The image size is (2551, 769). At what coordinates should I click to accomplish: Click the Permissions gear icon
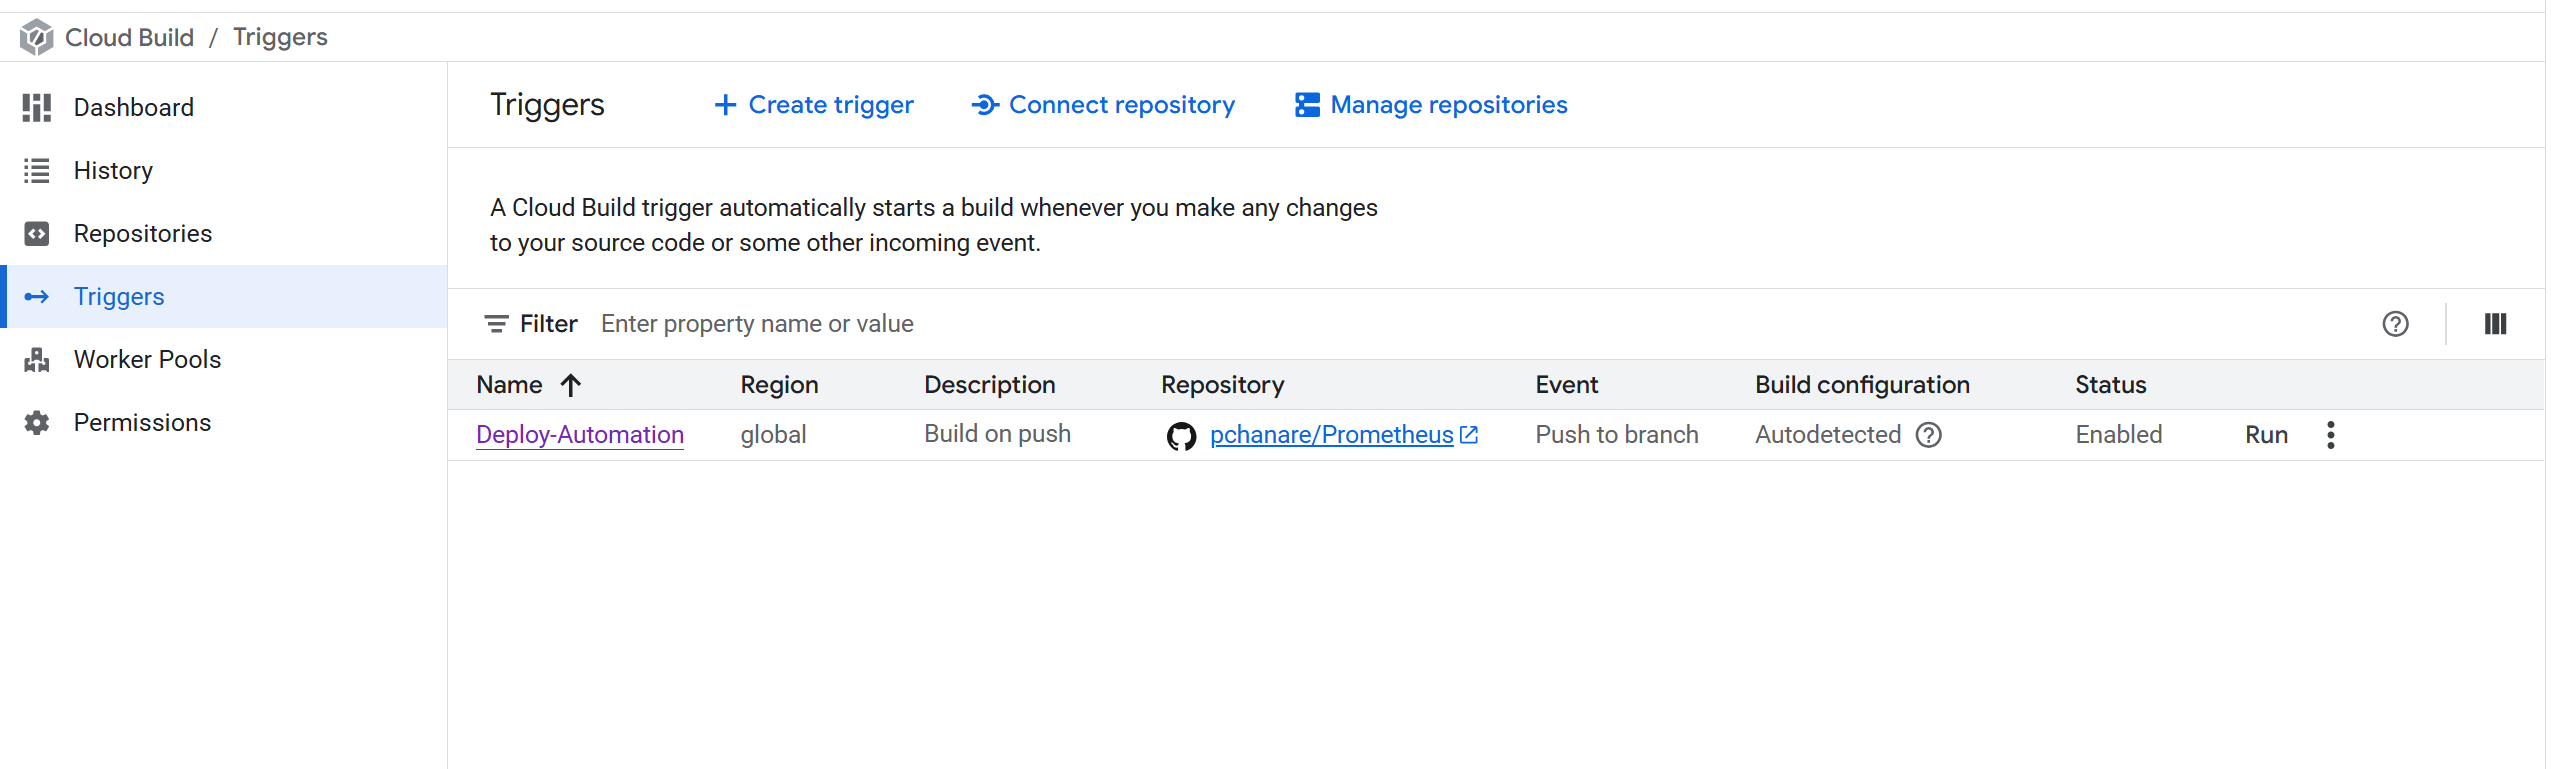pos(37,423)
